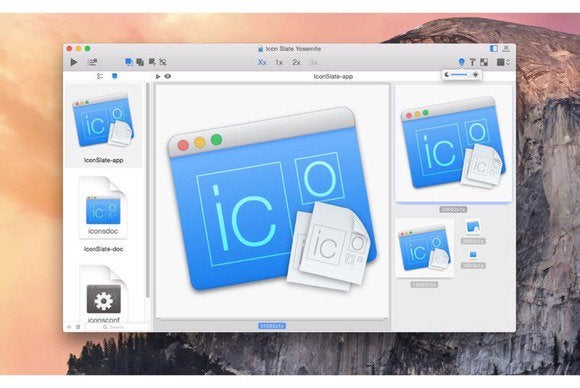The image size is (580, 388).
Task: Click the Icon Slate Yosemite window title
Action: click(x=293, y=48)
